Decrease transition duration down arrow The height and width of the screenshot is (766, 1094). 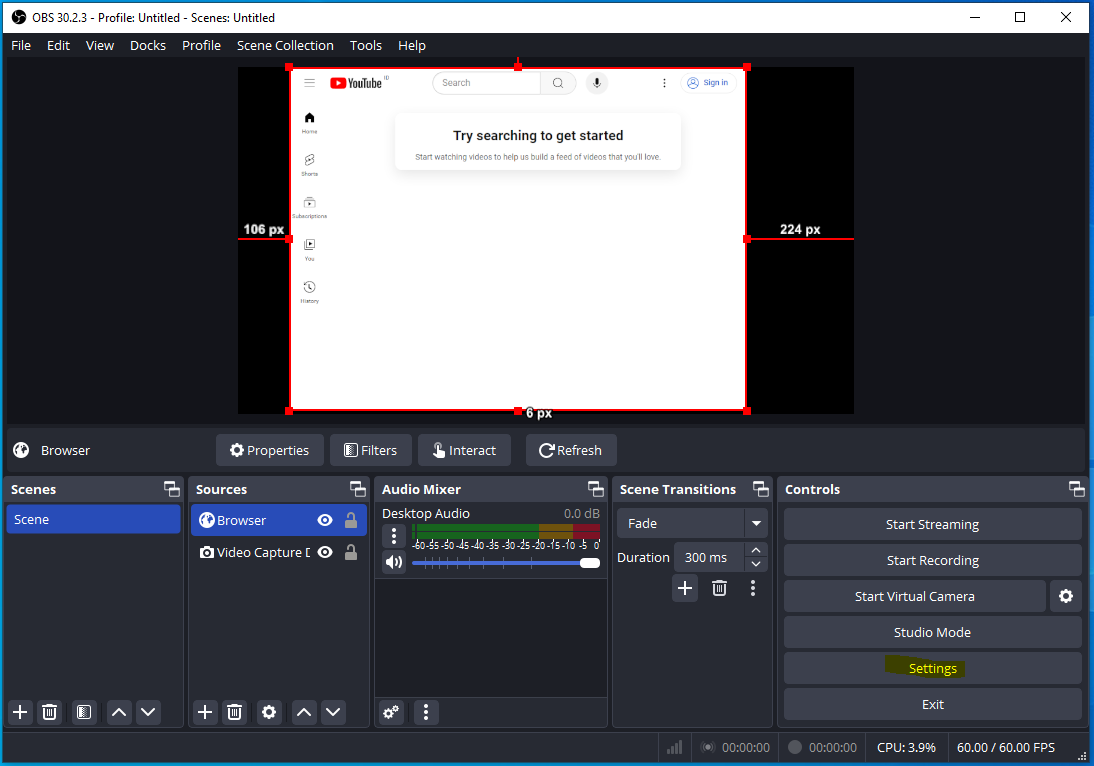(x=756, y=564)
